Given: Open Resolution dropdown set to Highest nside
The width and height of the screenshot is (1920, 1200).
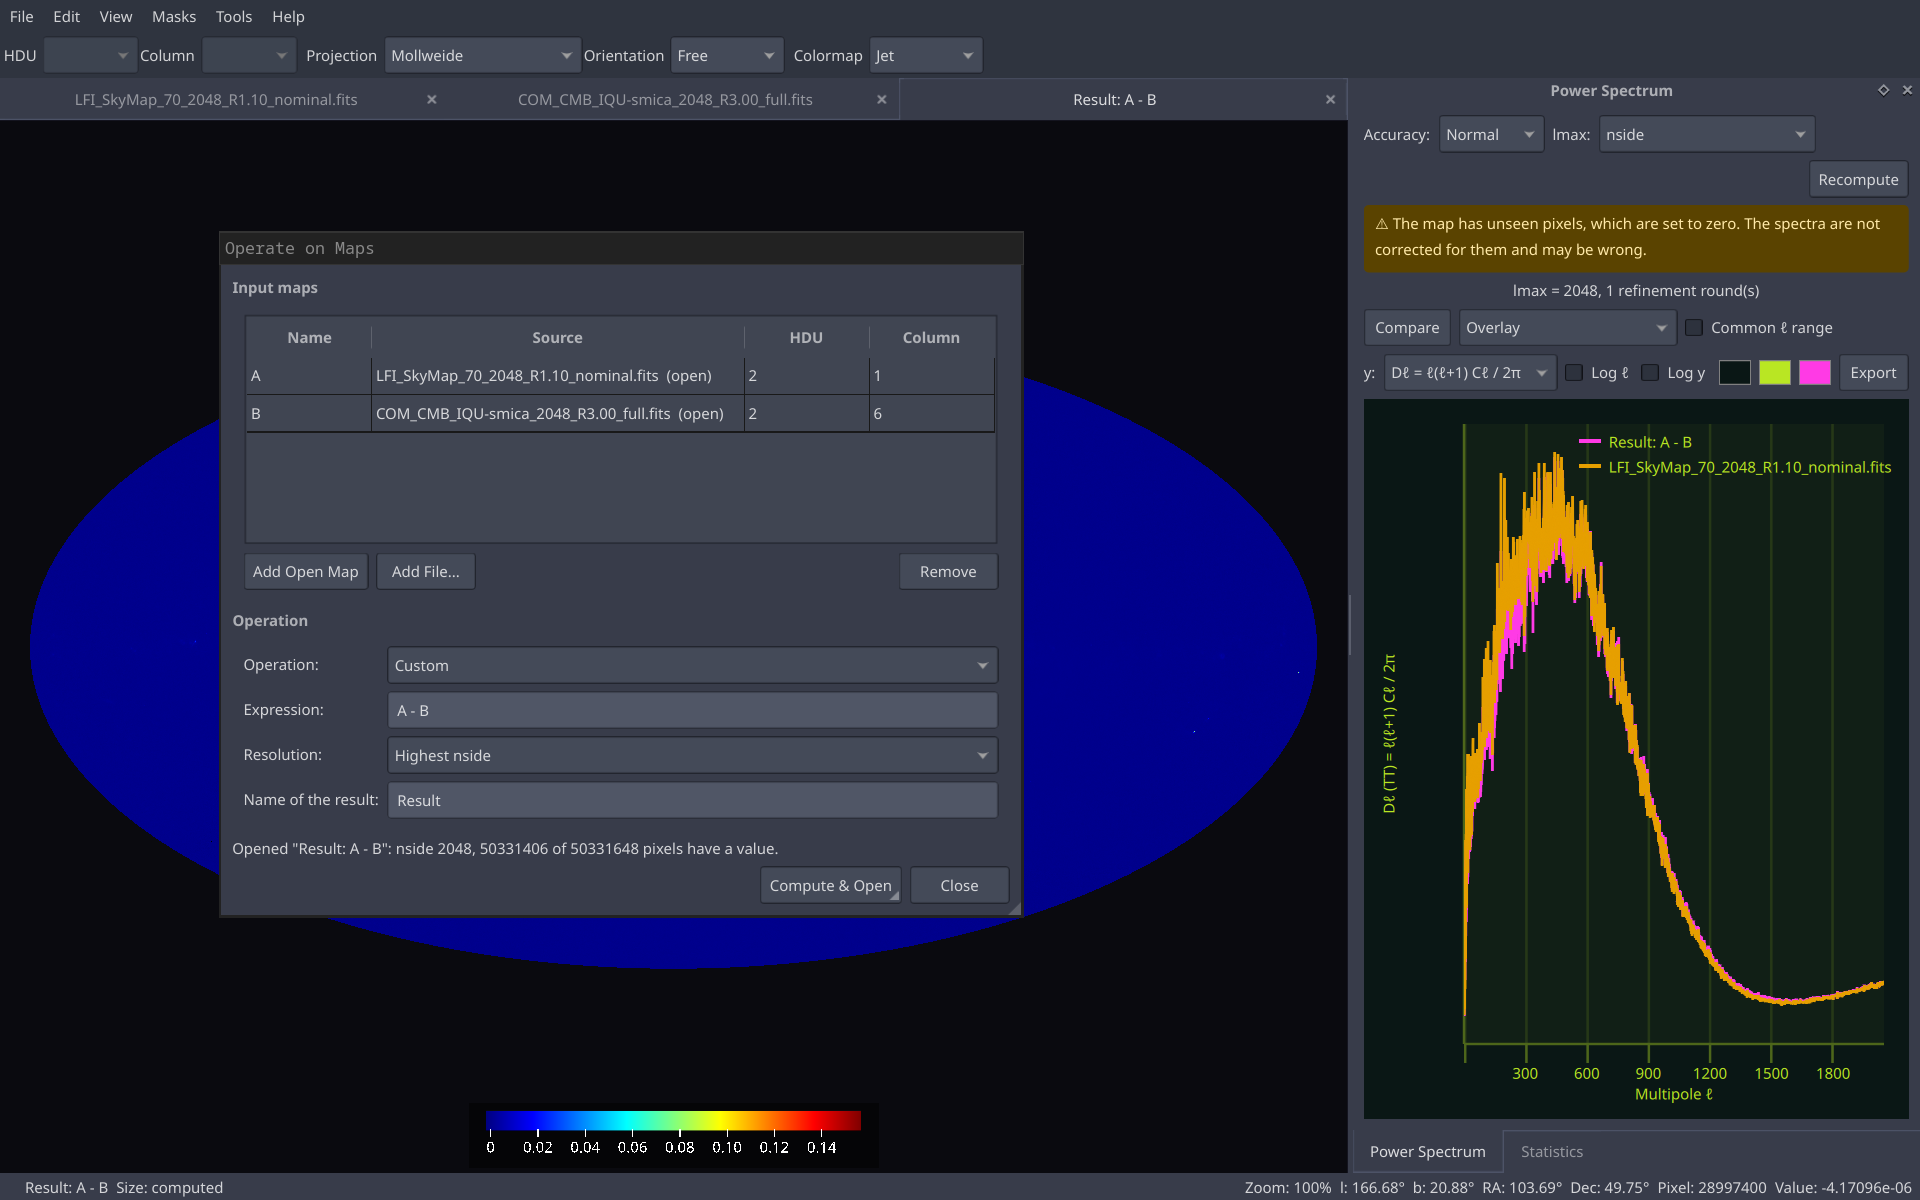Looking at the screenshot, I should point(692,756).
